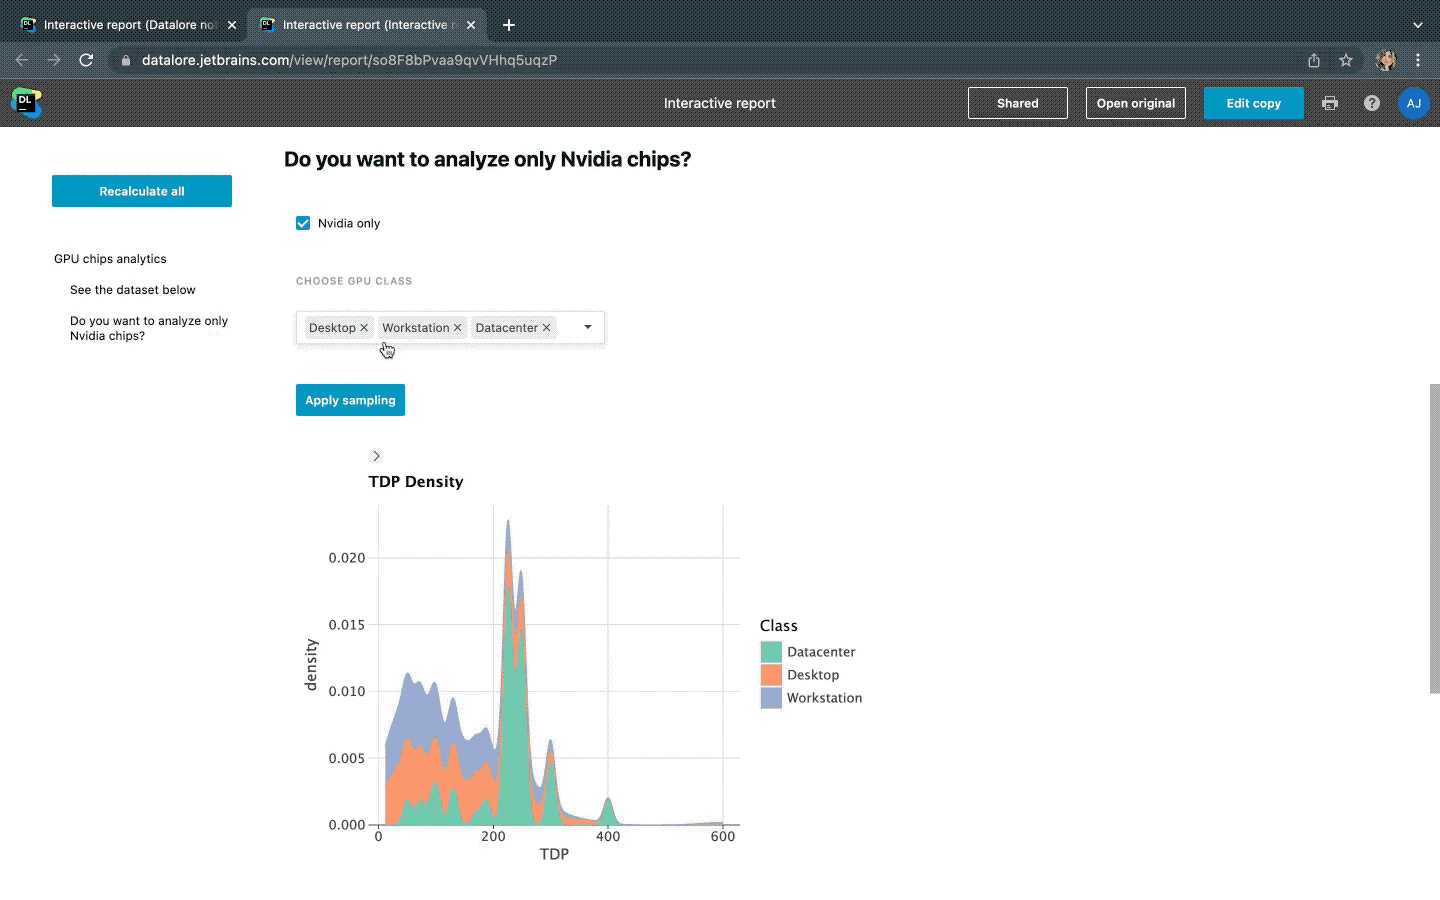Click the print report icon

(1330, 103)
